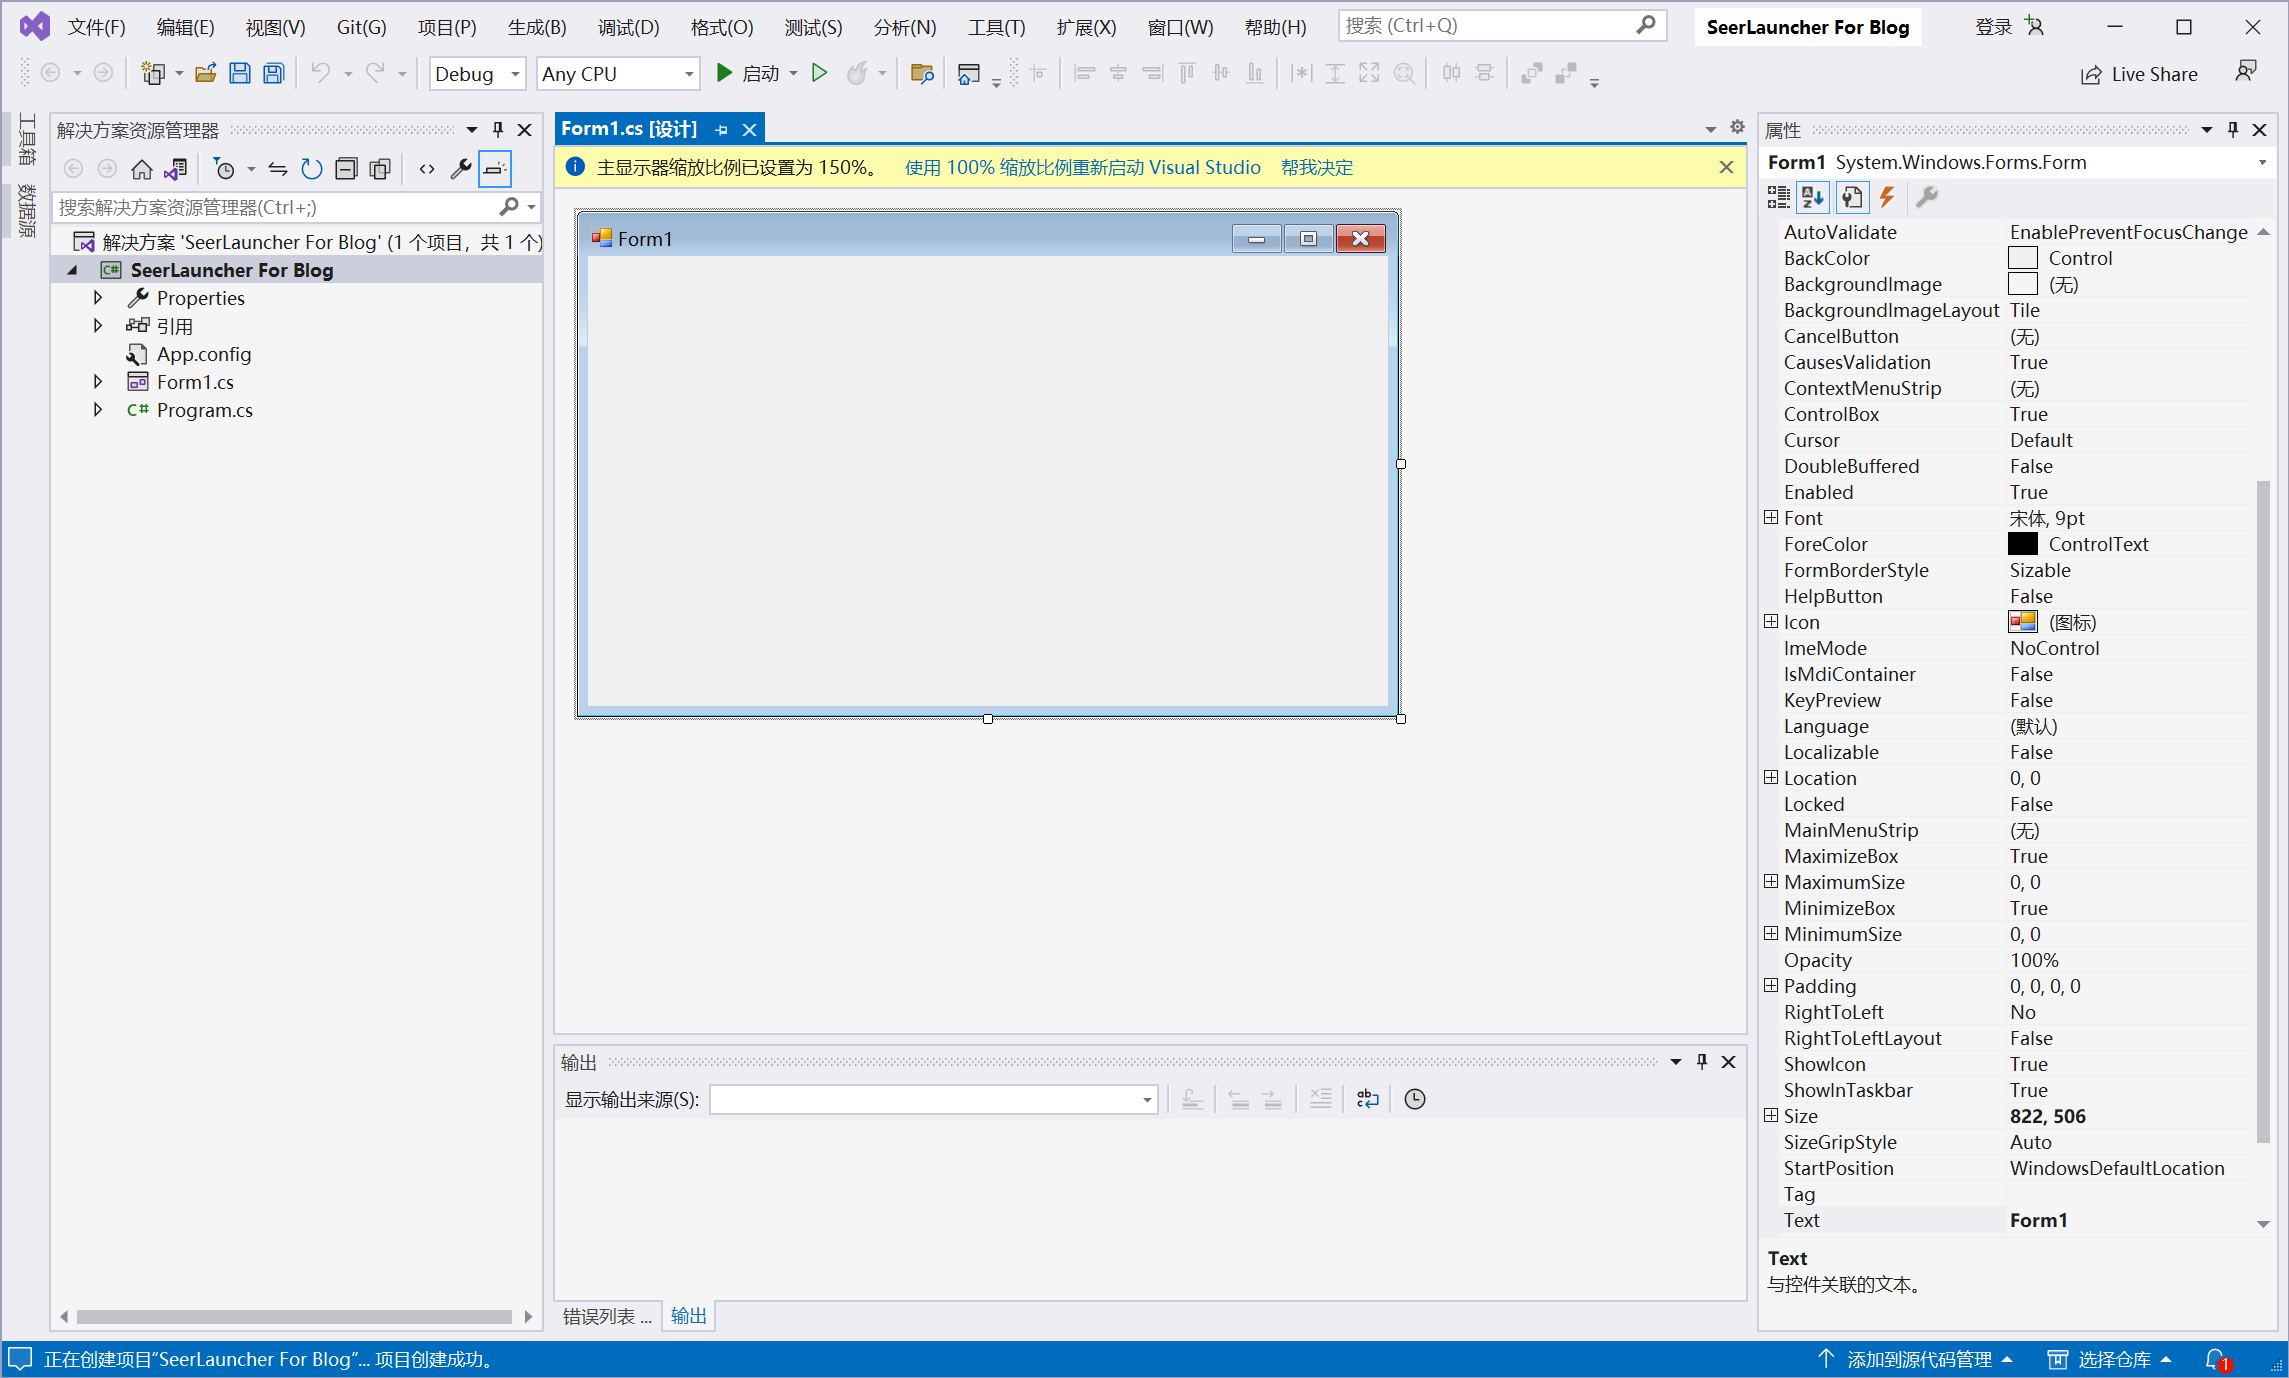Screen dimensions: 2289x1378
Task: Click the Live Share icon
Action: (2091, 74)
